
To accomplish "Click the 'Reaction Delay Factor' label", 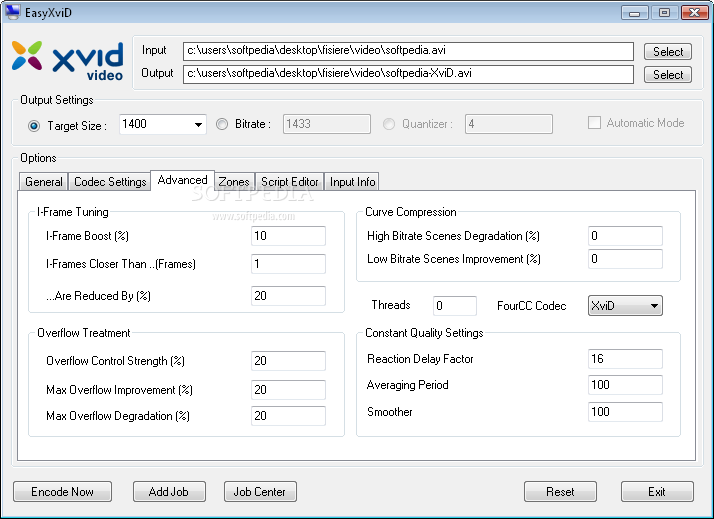I will (420, 359).
